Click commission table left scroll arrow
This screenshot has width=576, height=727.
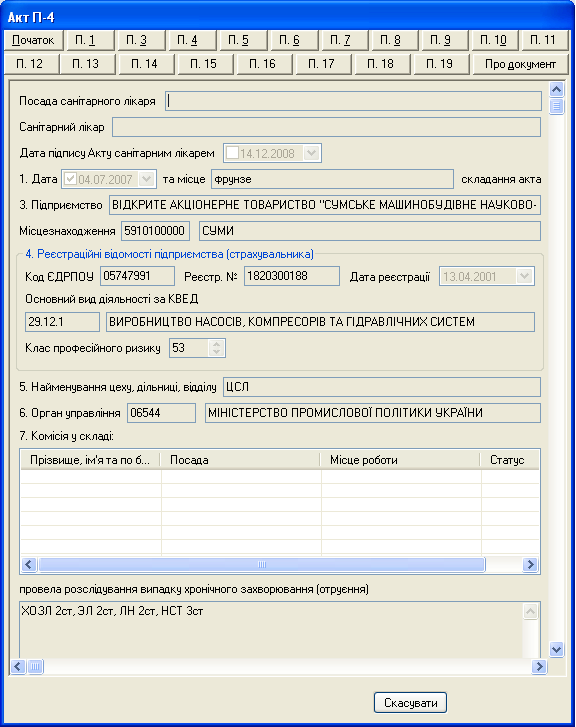pyautogui.click(x=29, y=564)
